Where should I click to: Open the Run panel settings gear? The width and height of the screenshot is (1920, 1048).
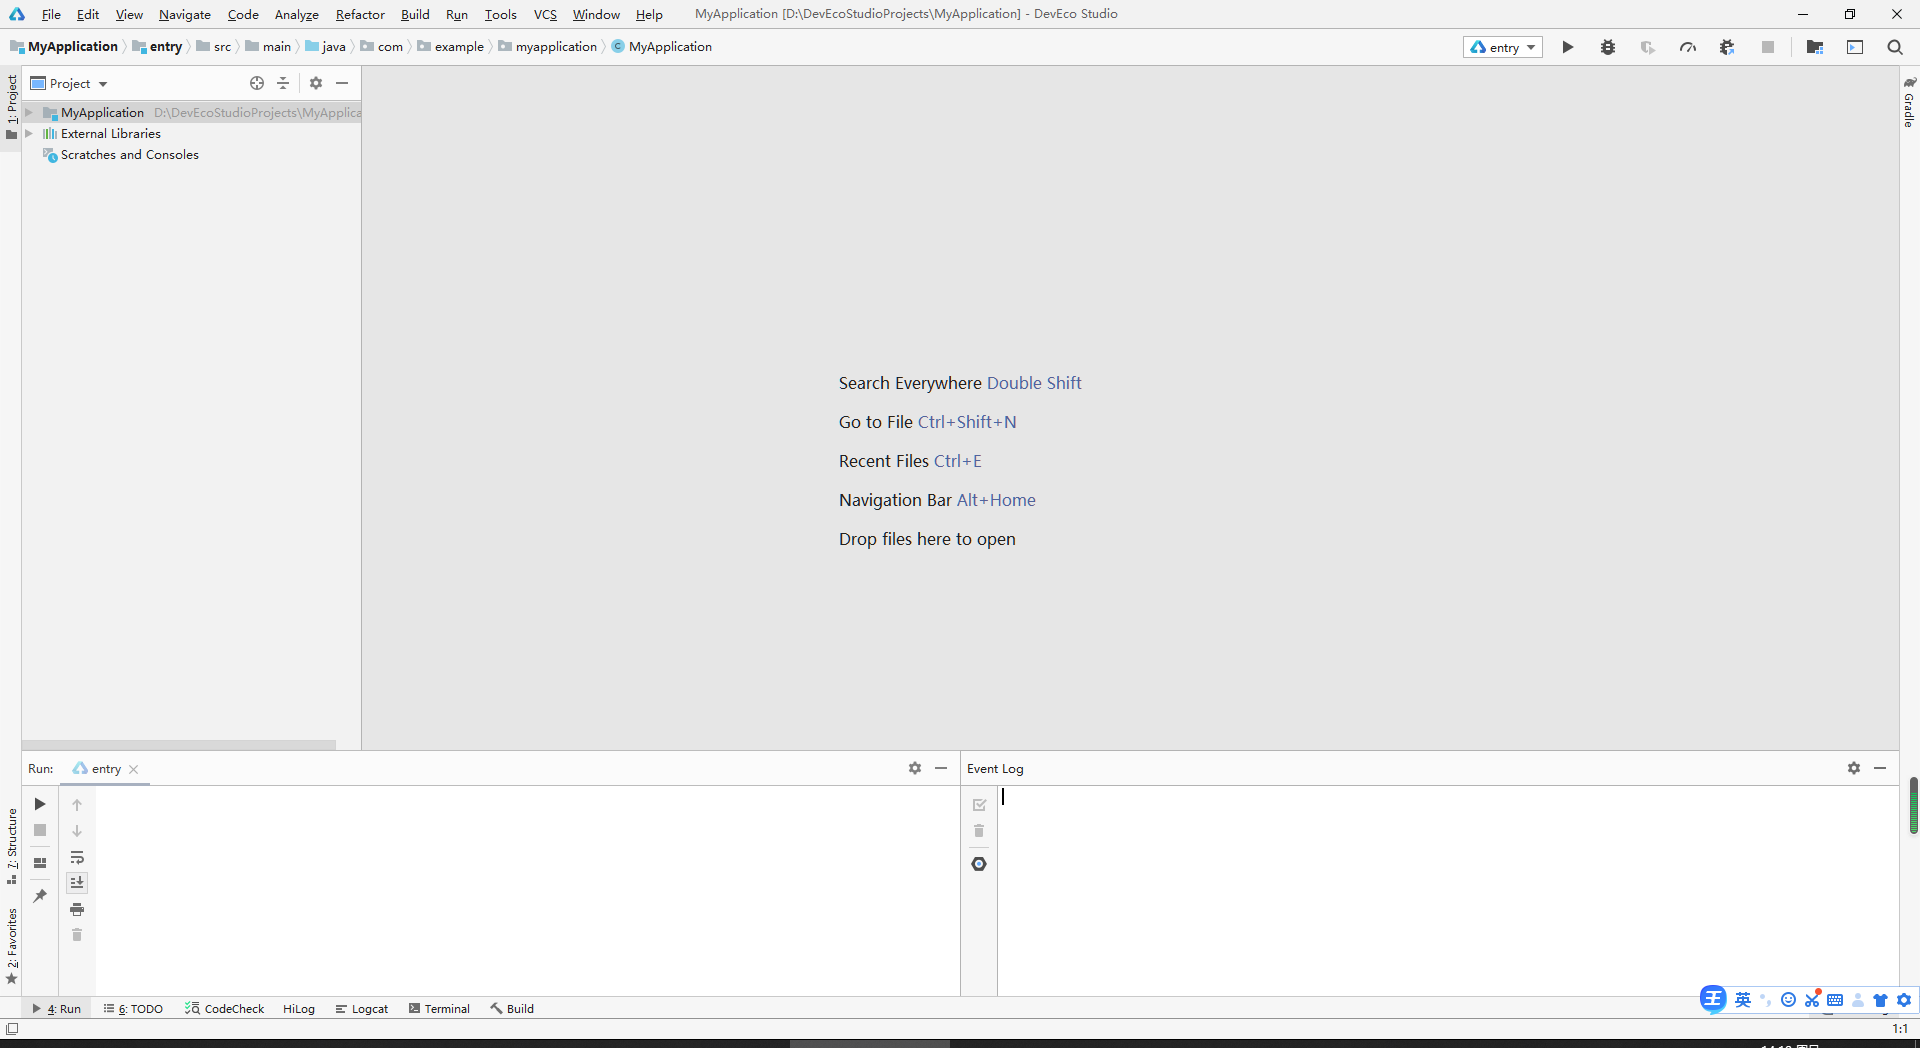(x=915, y=768)
